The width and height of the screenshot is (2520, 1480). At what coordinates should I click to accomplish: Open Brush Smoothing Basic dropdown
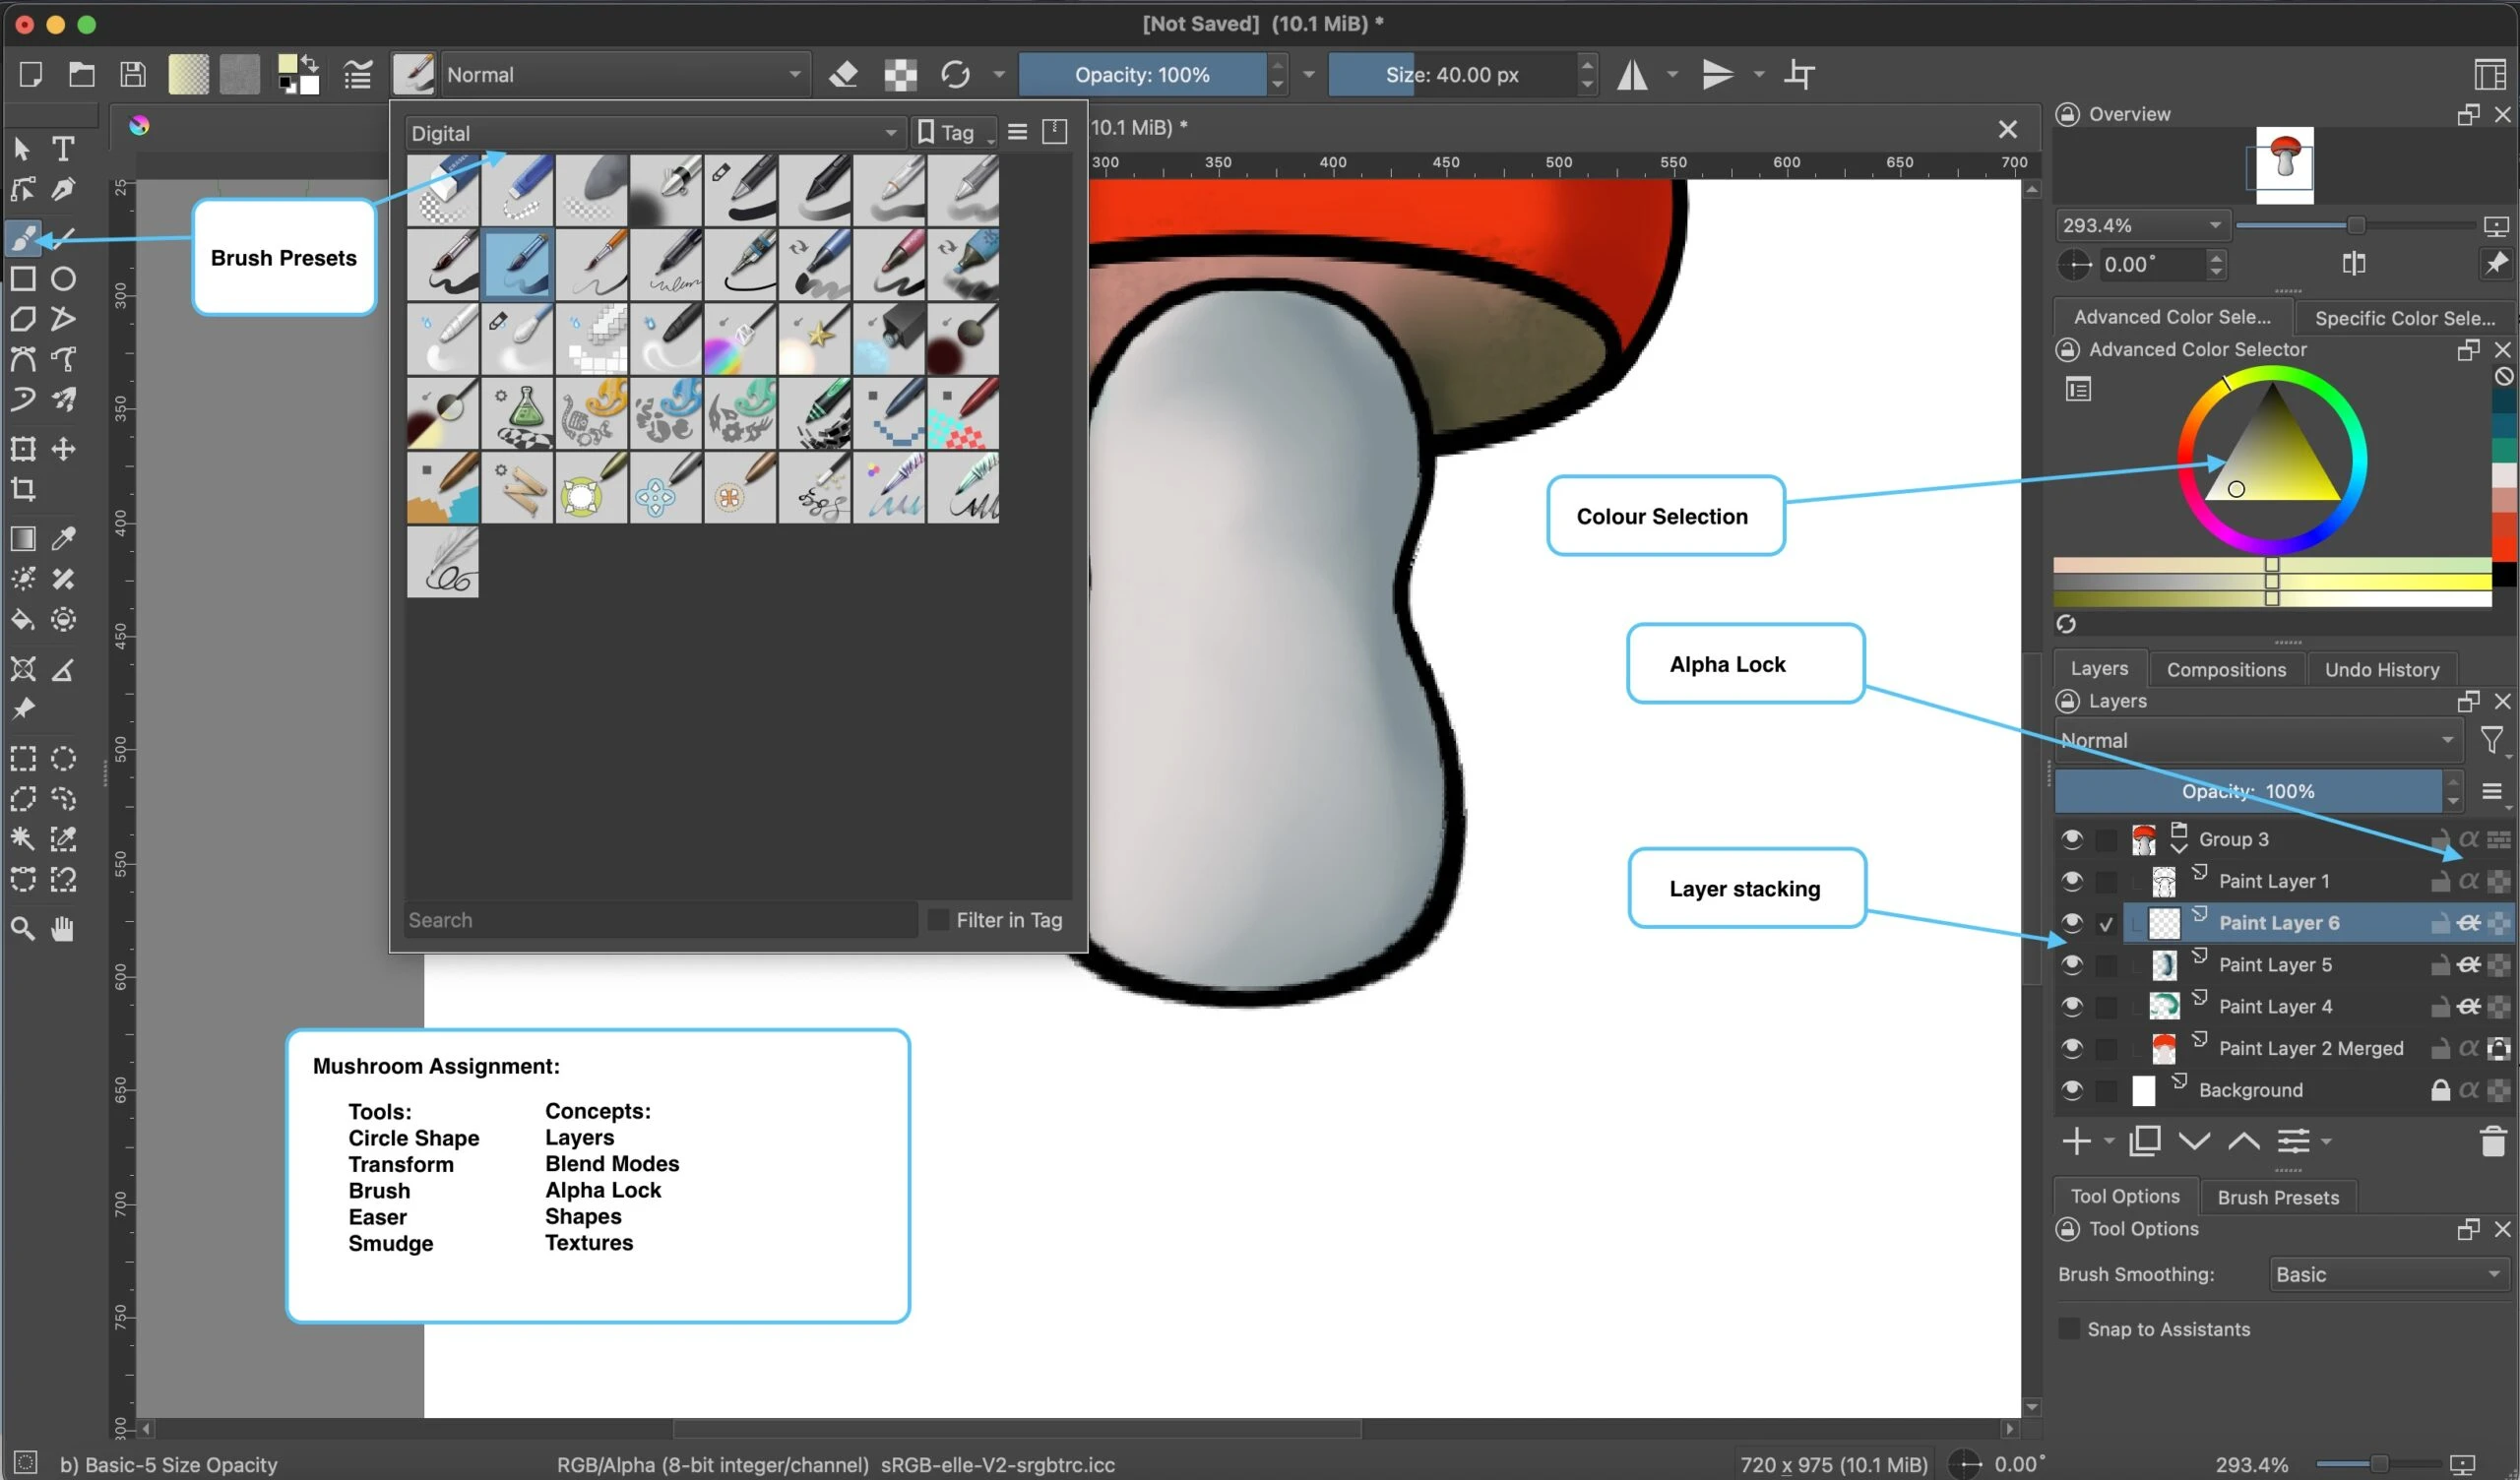coord(2388,1274)
